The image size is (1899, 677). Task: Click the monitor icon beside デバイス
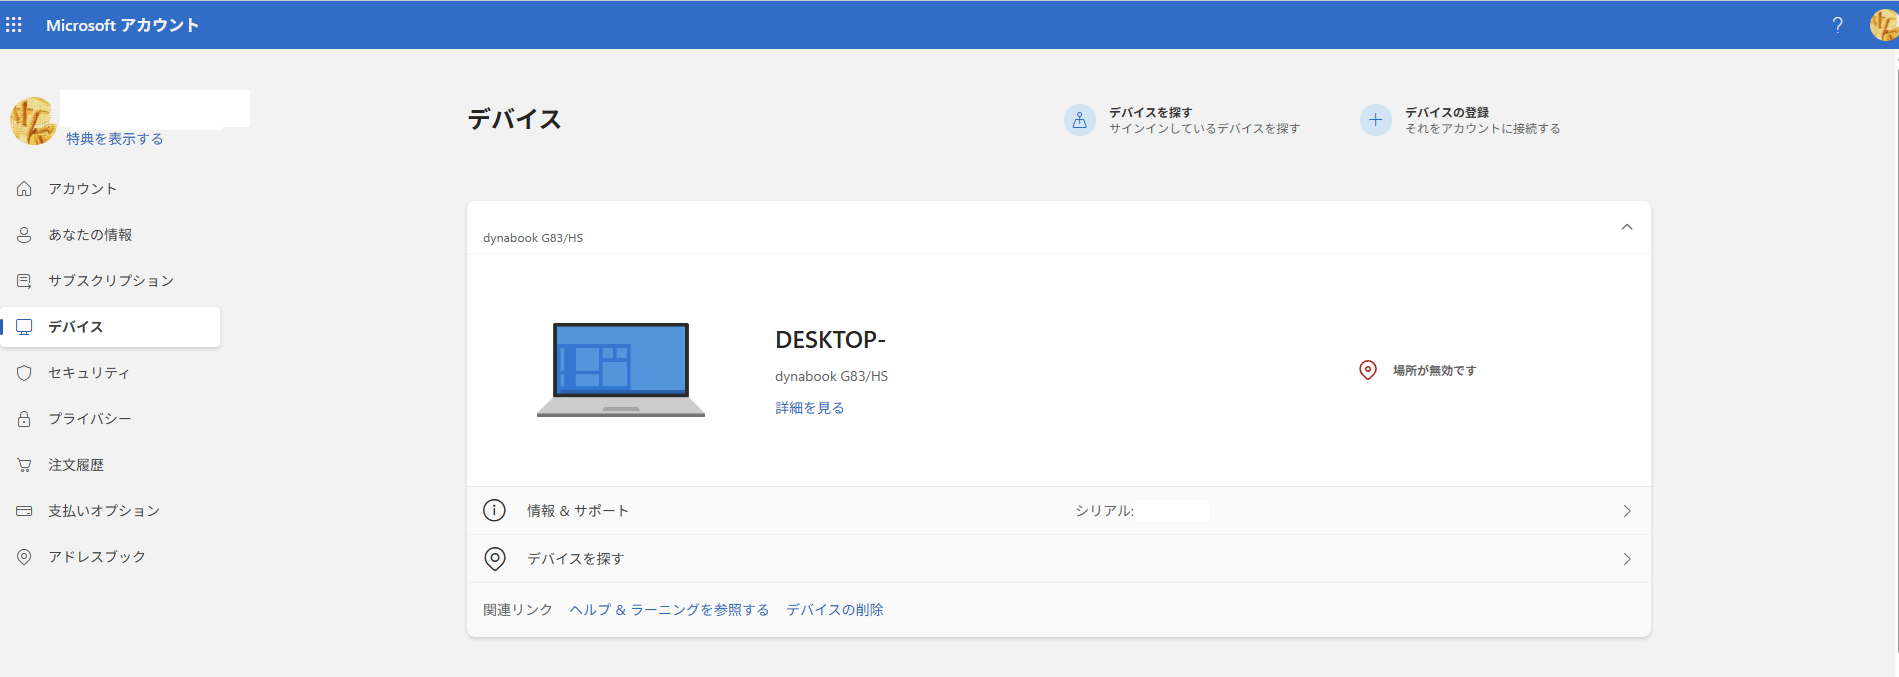[x=24, y=327]
